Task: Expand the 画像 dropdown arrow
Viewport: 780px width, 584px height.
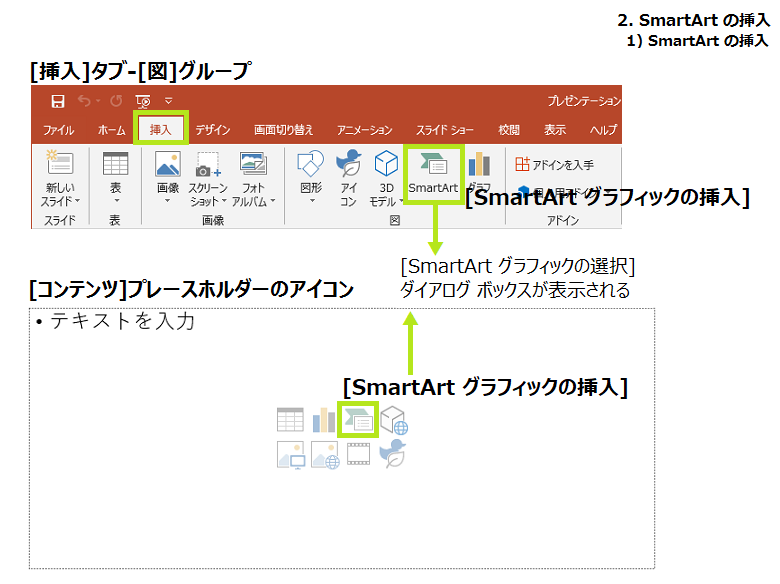Action: click(x=167, y=201)
